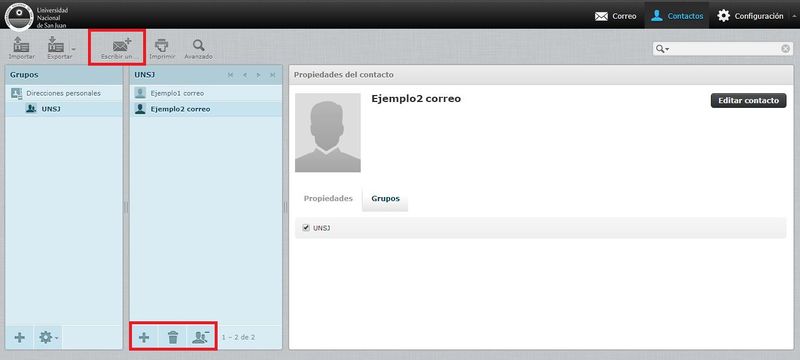Select contact Ejemplo2 correo in list
The image size is (800, 360).
coord(205,109)
